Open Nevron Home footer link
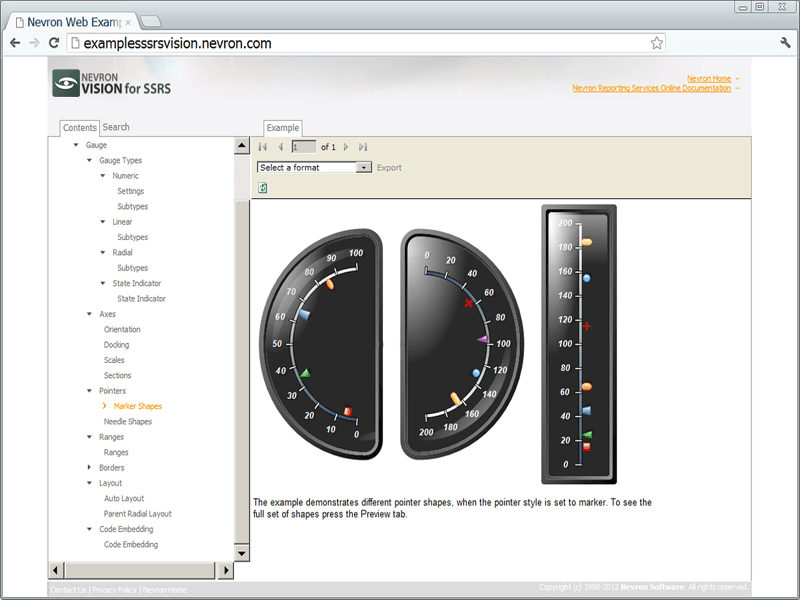 tap(165, 590)
